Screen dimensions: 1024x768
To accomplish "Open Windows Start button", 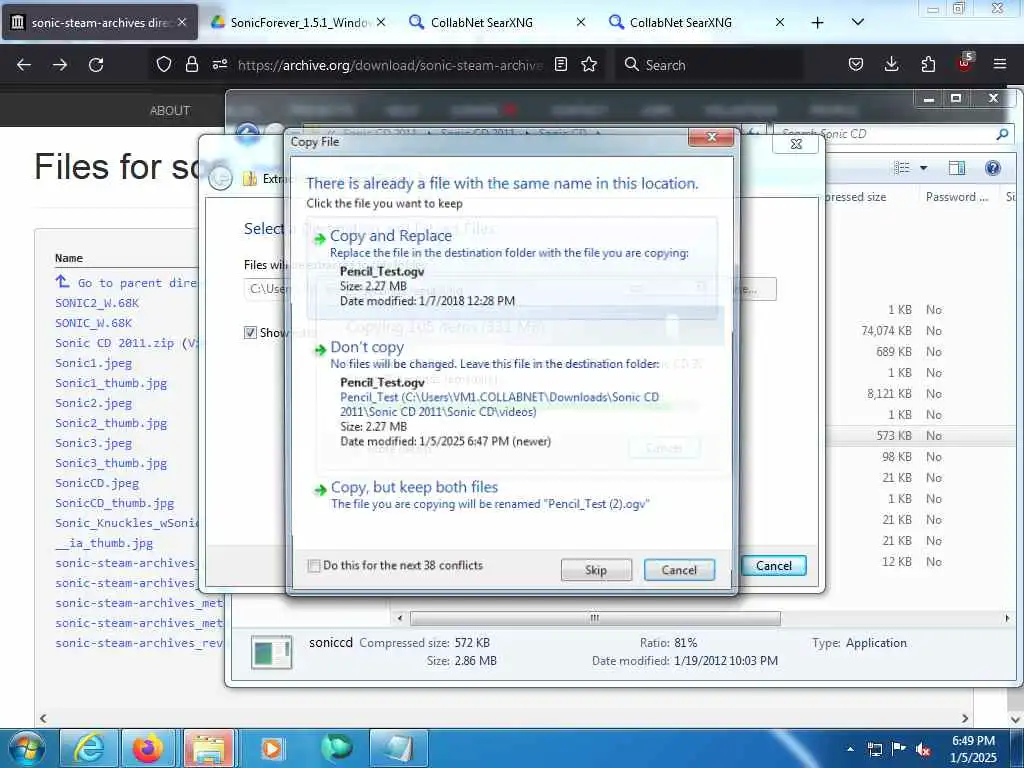I will click(x=27, y=748).
